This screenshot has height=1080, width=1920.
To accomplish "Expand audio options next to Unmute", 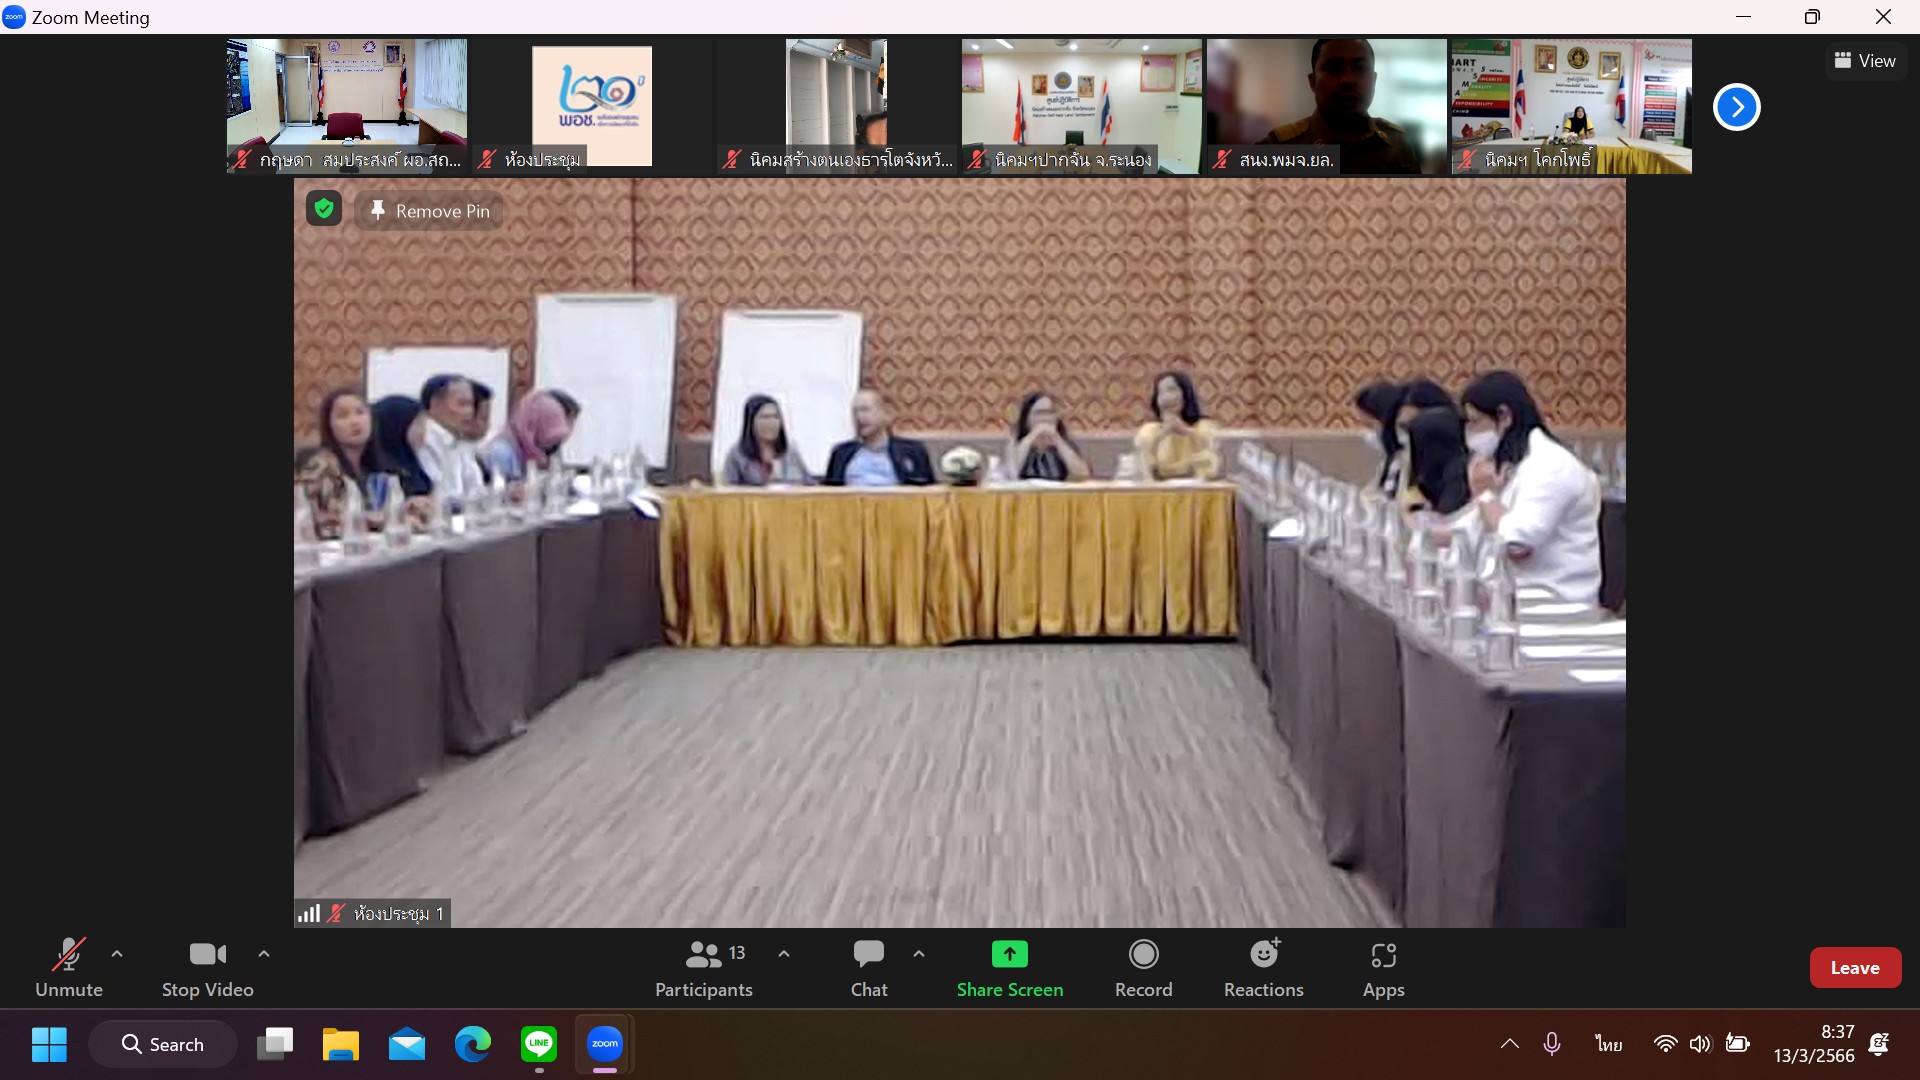I will [117, 954].
